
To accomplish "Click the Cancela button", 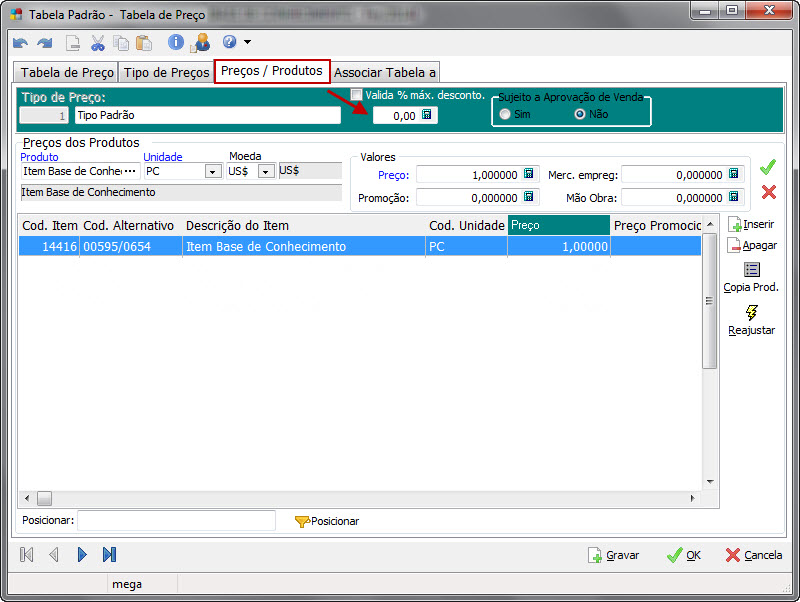I will [x=753, y=555].
